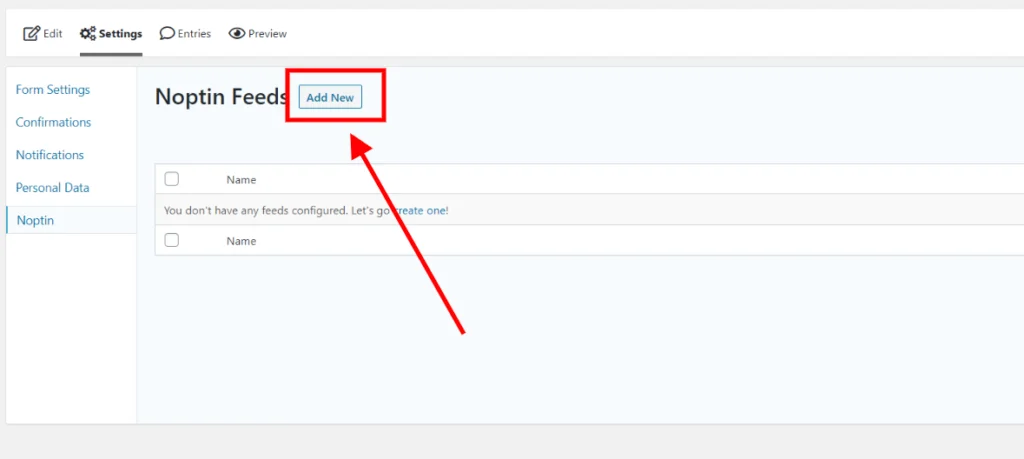The width and height of the screenshot is (1024, 459).
Task: Switch to the Settings tab
Action: click(x=111, y=34)
